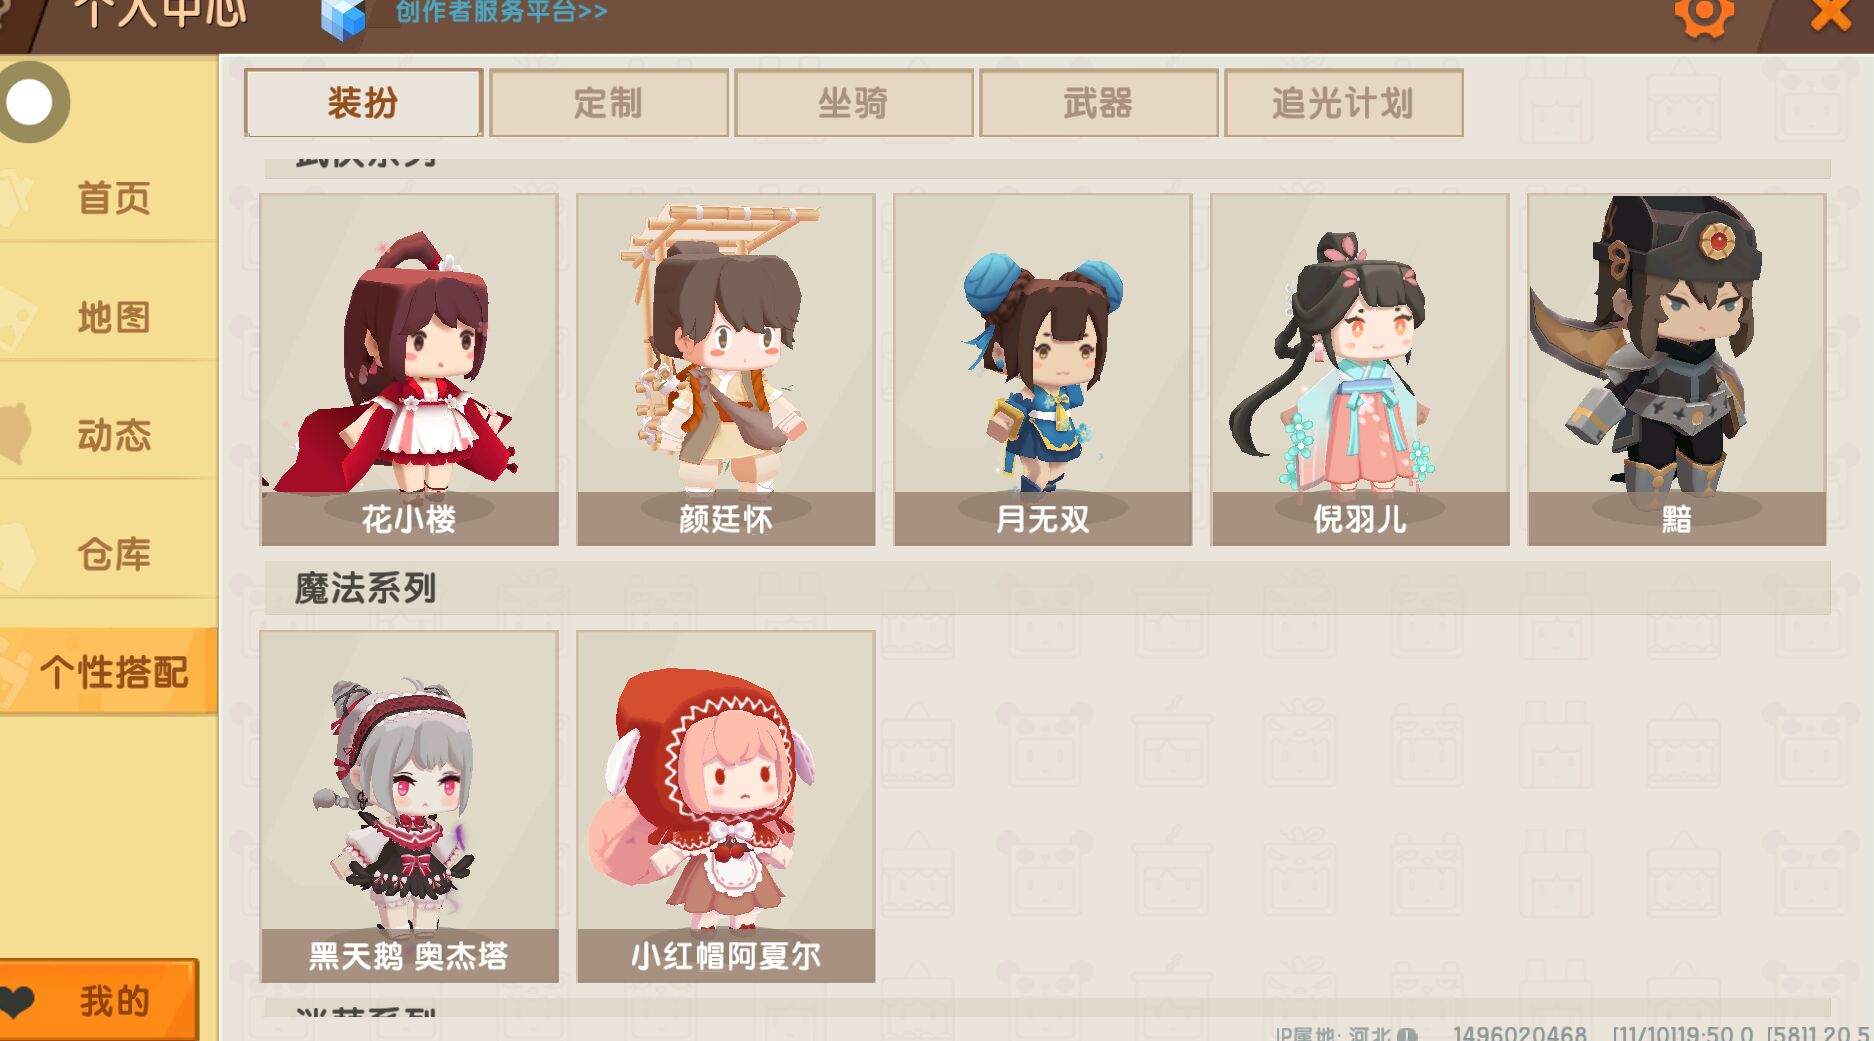Choose the 黑天鹅 奥杰塔 skin
1874x1041 pixels.
(x=409, y=807)
